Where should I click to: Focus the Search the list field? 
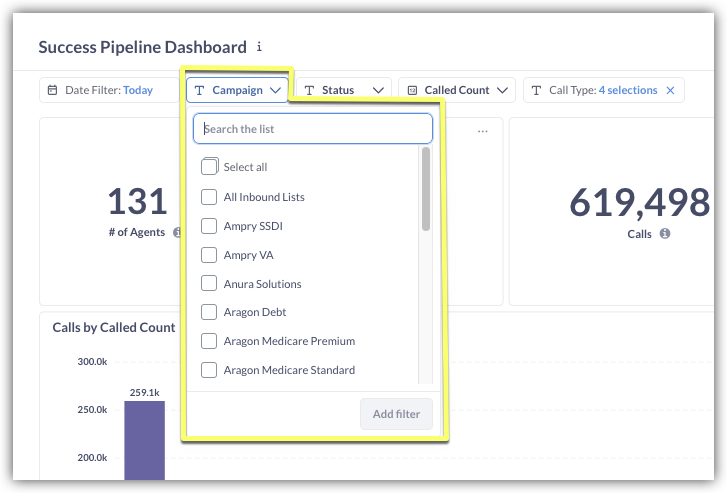[313, 129]
